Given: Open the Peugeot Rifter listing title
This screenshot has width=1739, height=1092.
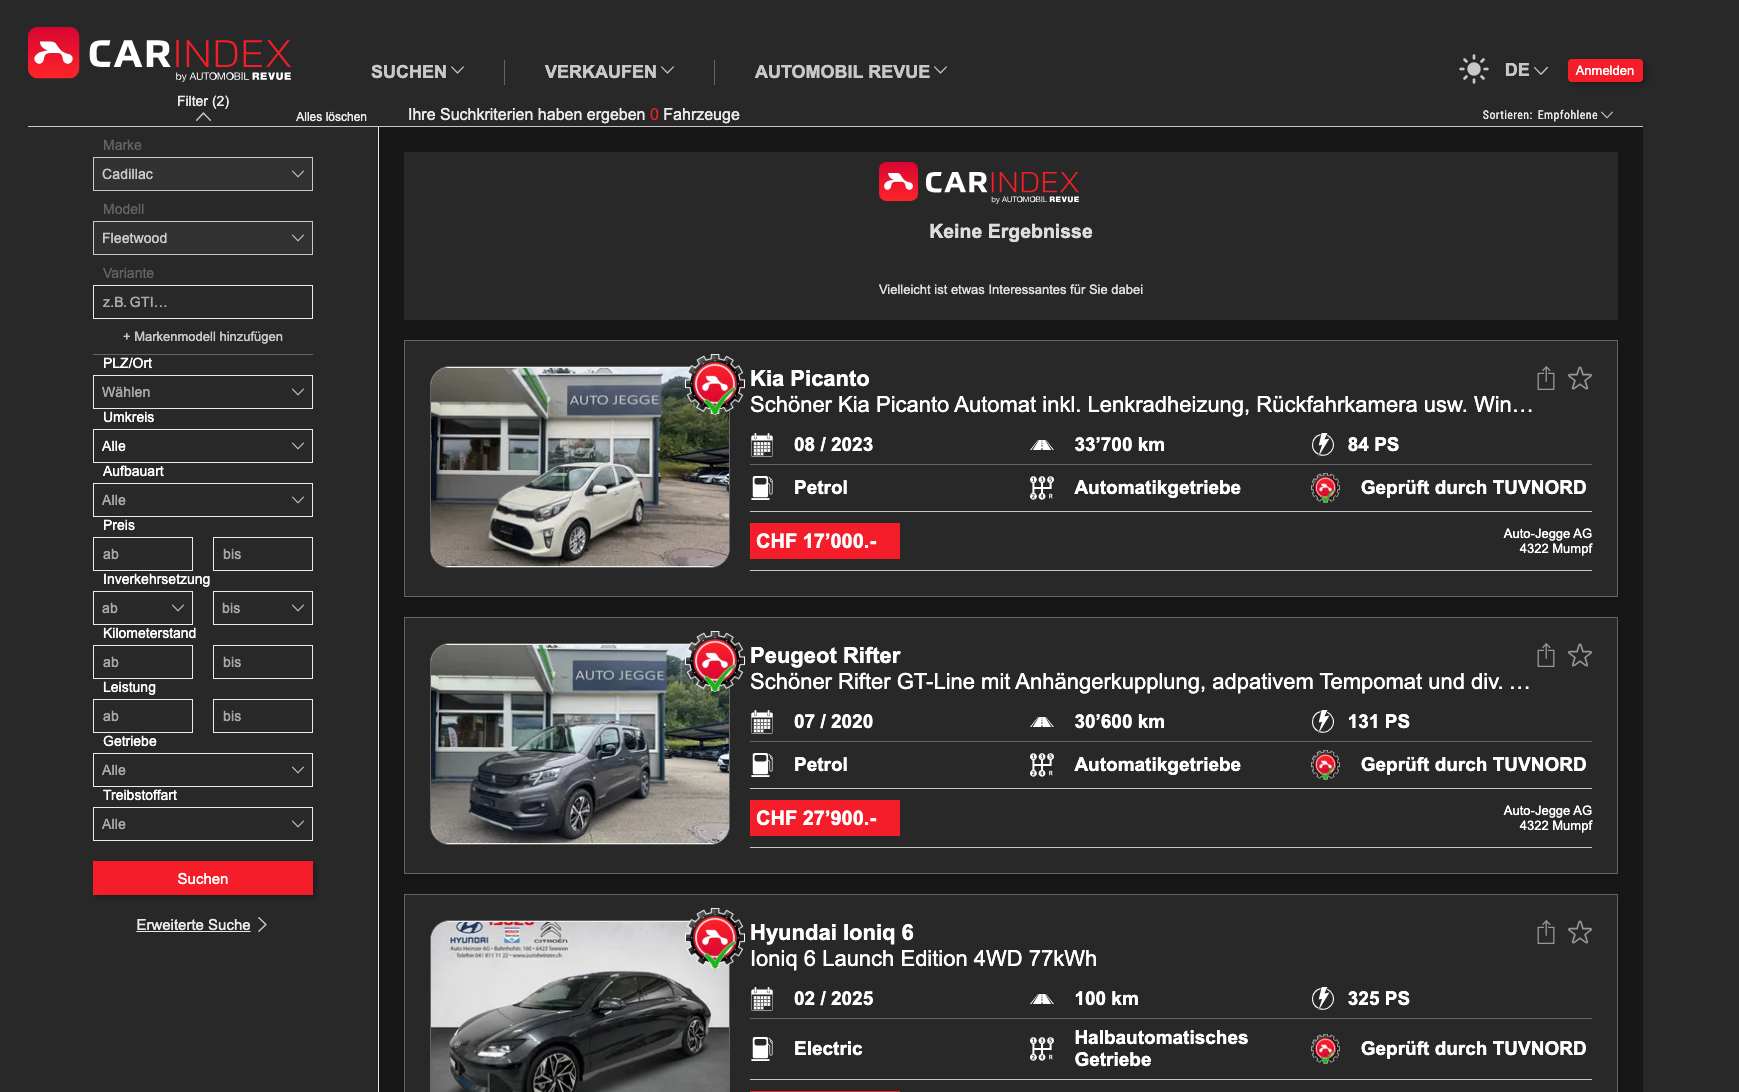Looking at the screenshot, I should (825, 656).
